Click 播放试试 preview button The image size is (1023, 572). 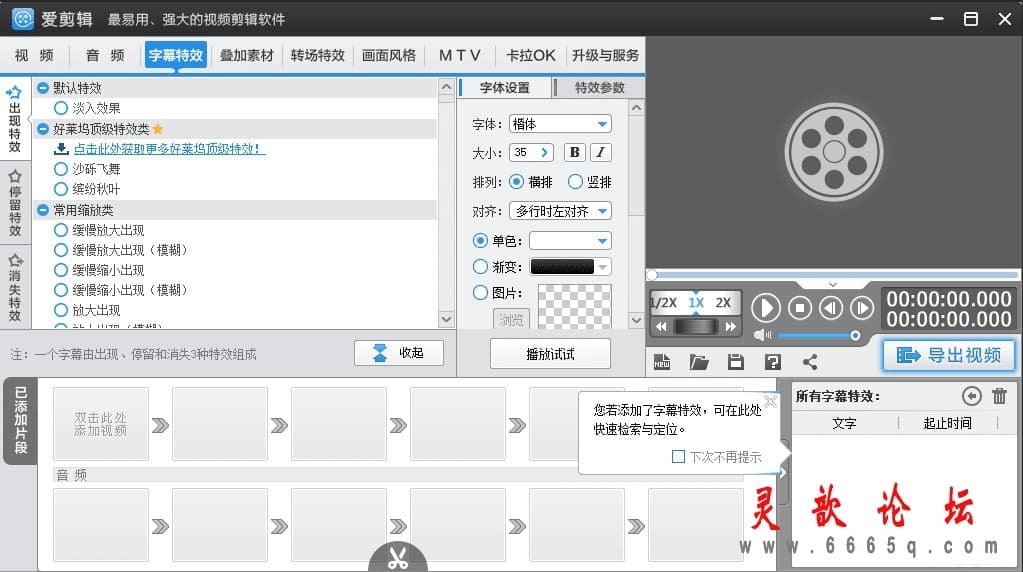pyautogui.click(x=550, y=354)
